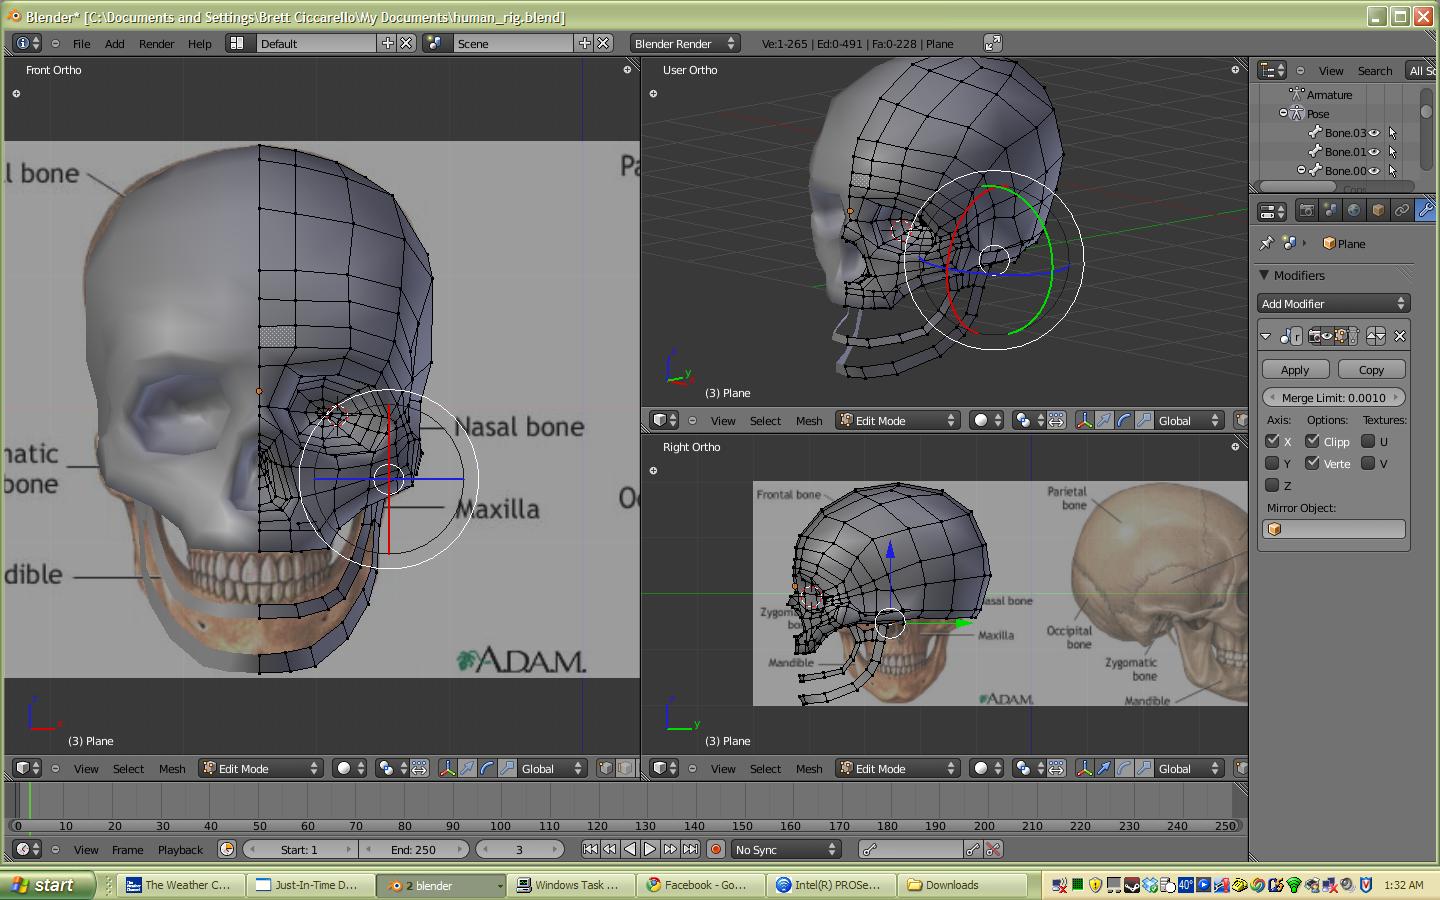1440x900 pixels.
Task: Enable the Z axis mirror checkbox
Action: [1272, 485]
